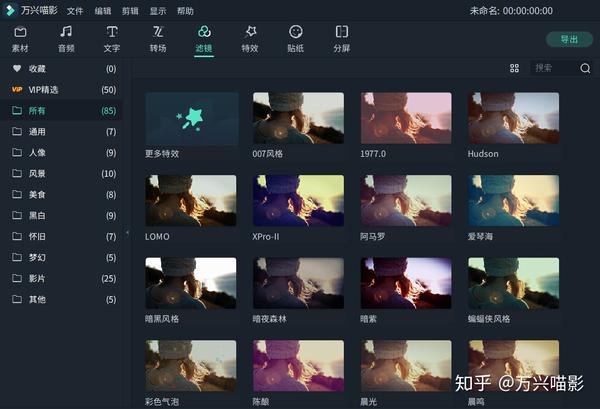Click the 更多特效 star thumbnail
600x409 pixels.
click(191, 119)
